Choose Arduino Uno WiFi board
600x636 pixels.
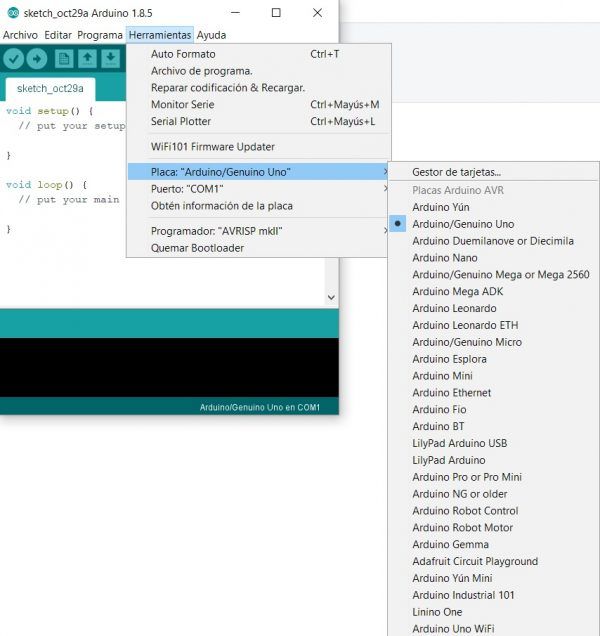point(494,629)
